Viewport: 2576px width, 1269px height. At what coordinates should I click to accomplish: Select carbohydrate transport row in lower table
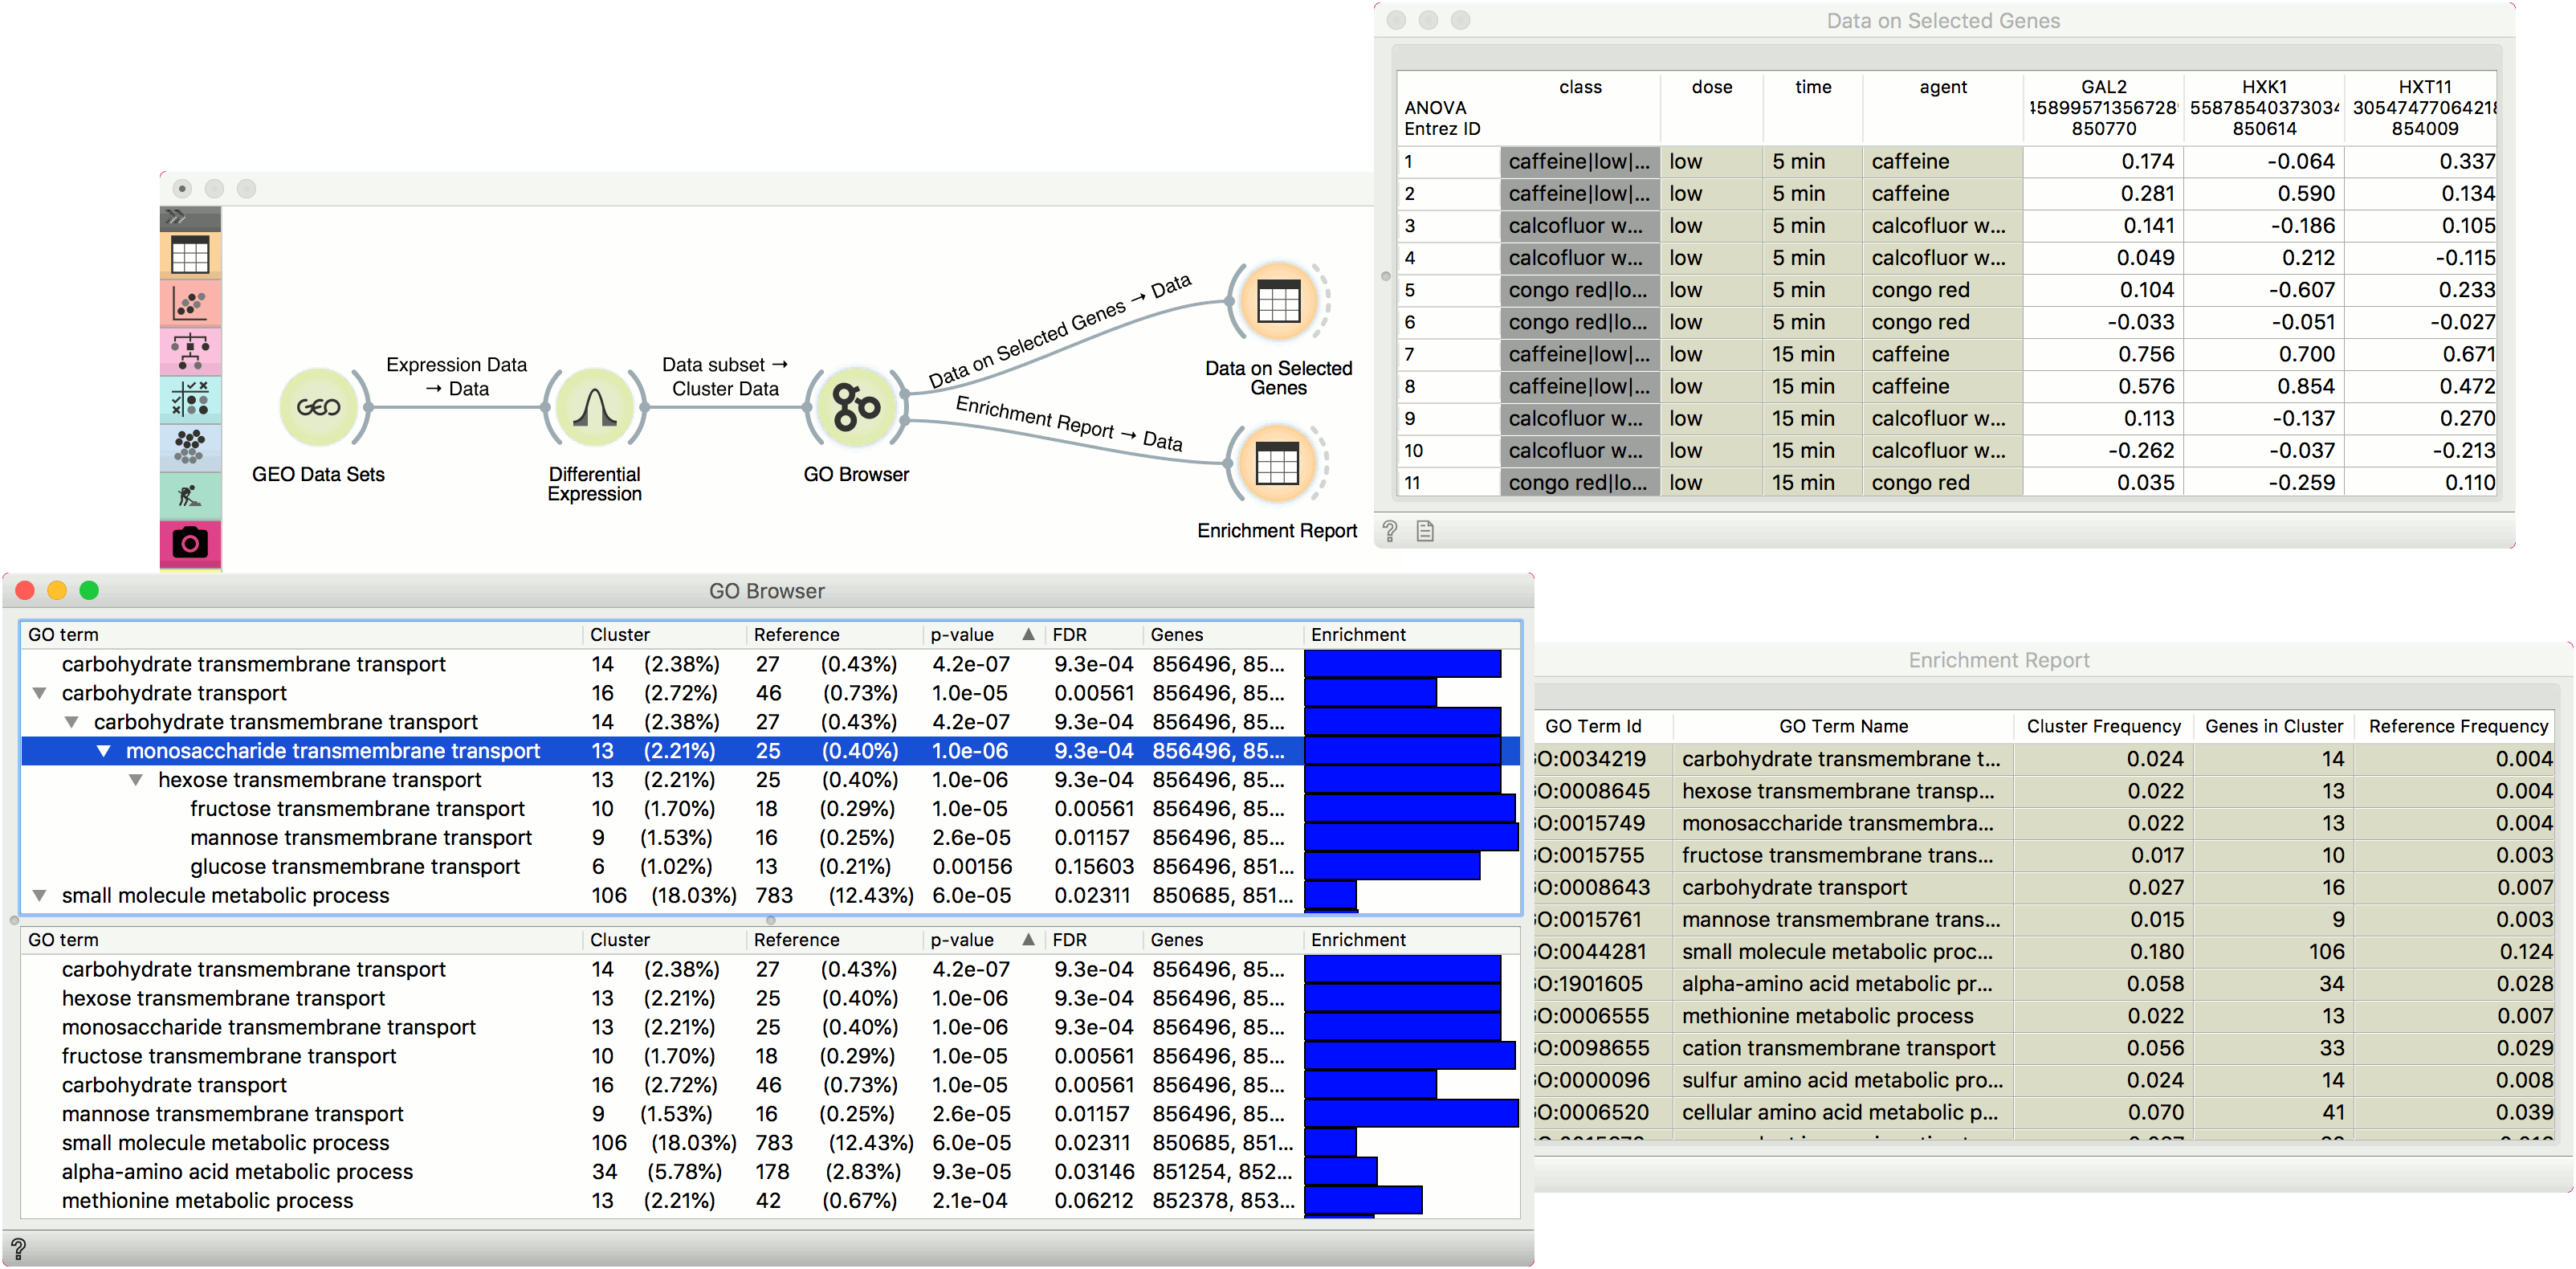coord(770,1085)
